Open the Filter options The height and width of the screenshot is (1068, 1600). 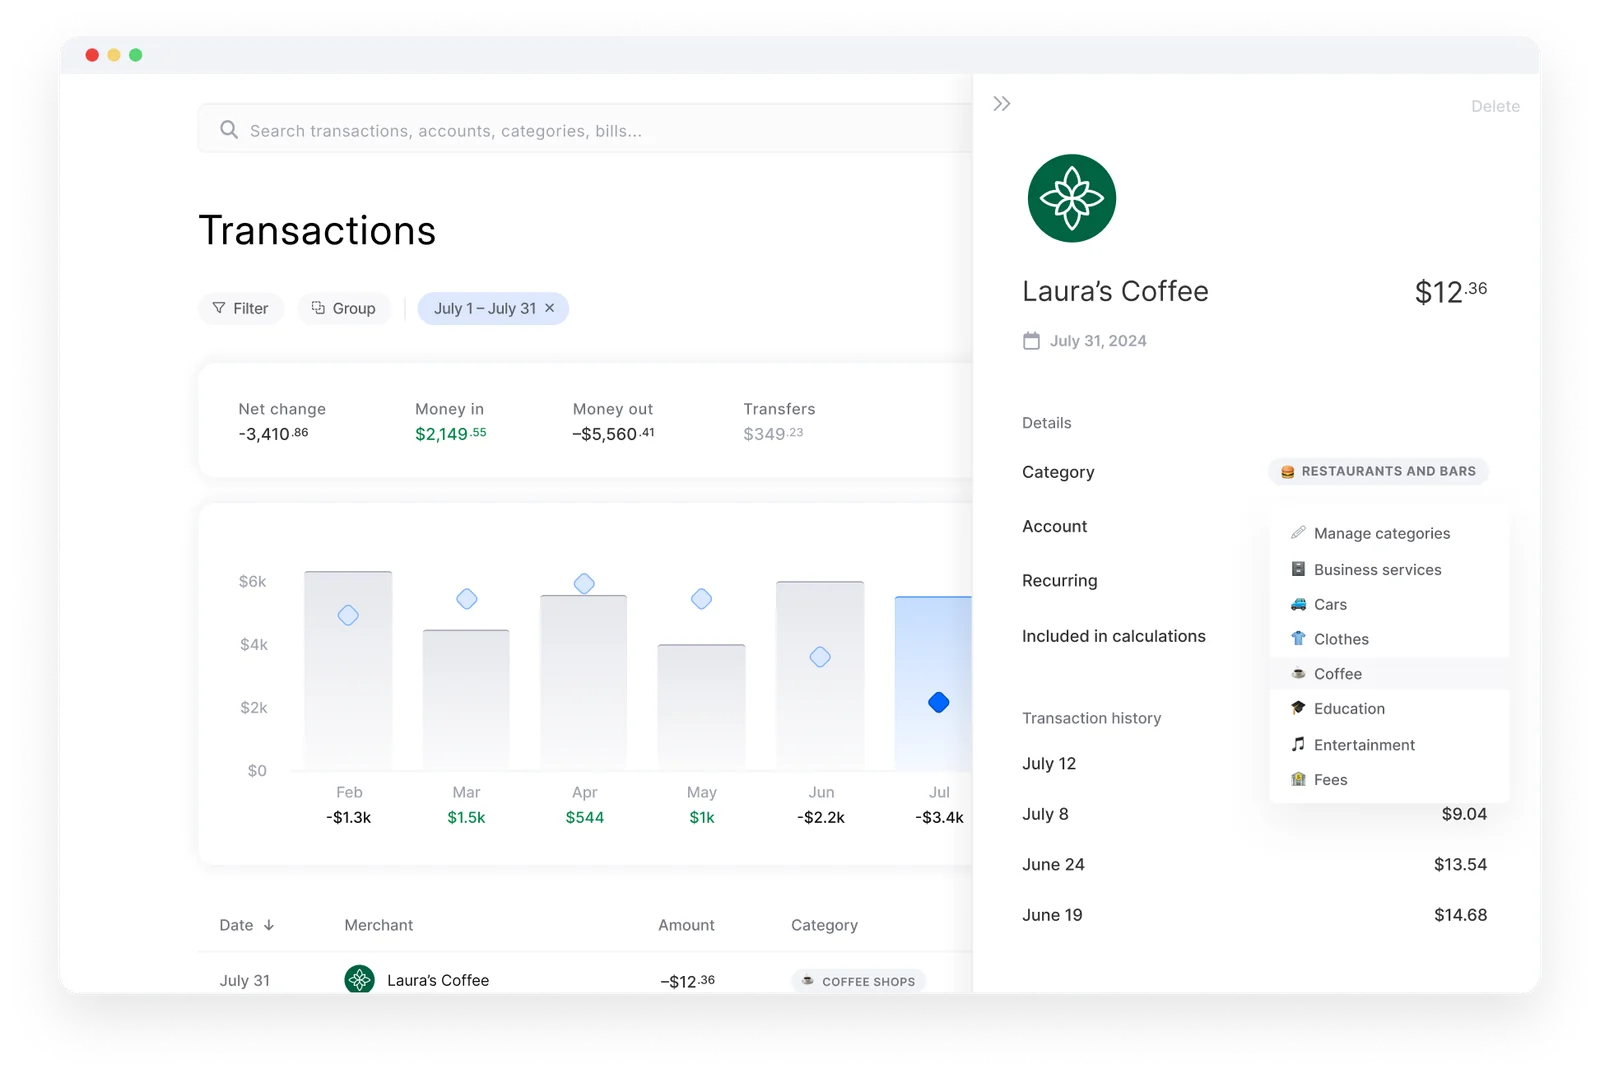[x=241, y=308]
